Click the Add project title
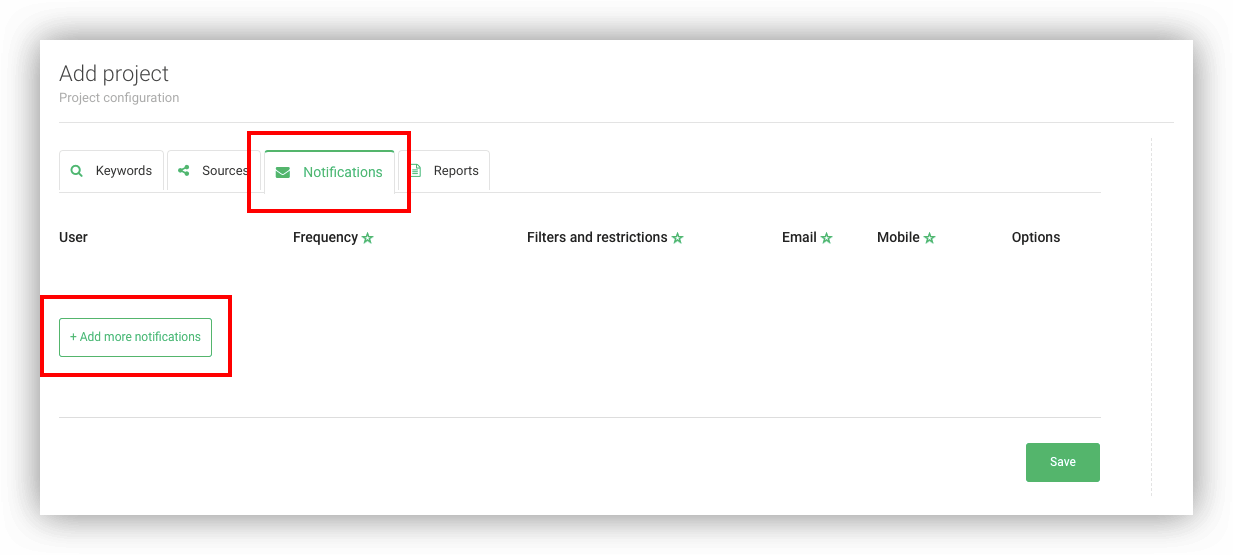The width and height of the screenshot is (1233, 555). tap(114, 74)
